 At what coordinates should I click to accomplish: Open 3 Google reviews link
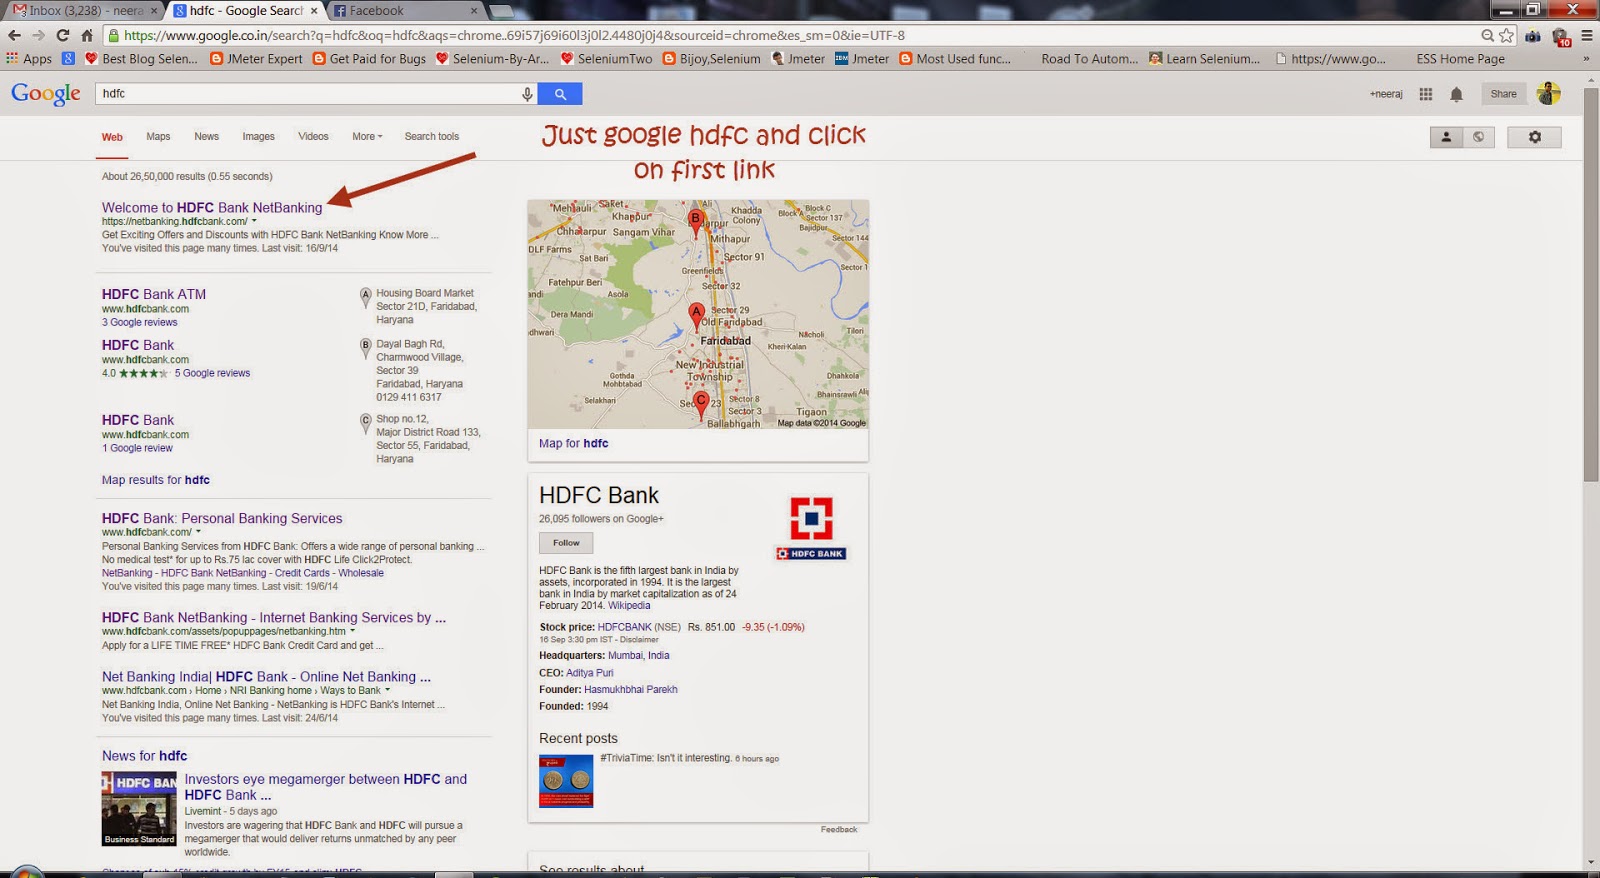(x=139, y=323)
